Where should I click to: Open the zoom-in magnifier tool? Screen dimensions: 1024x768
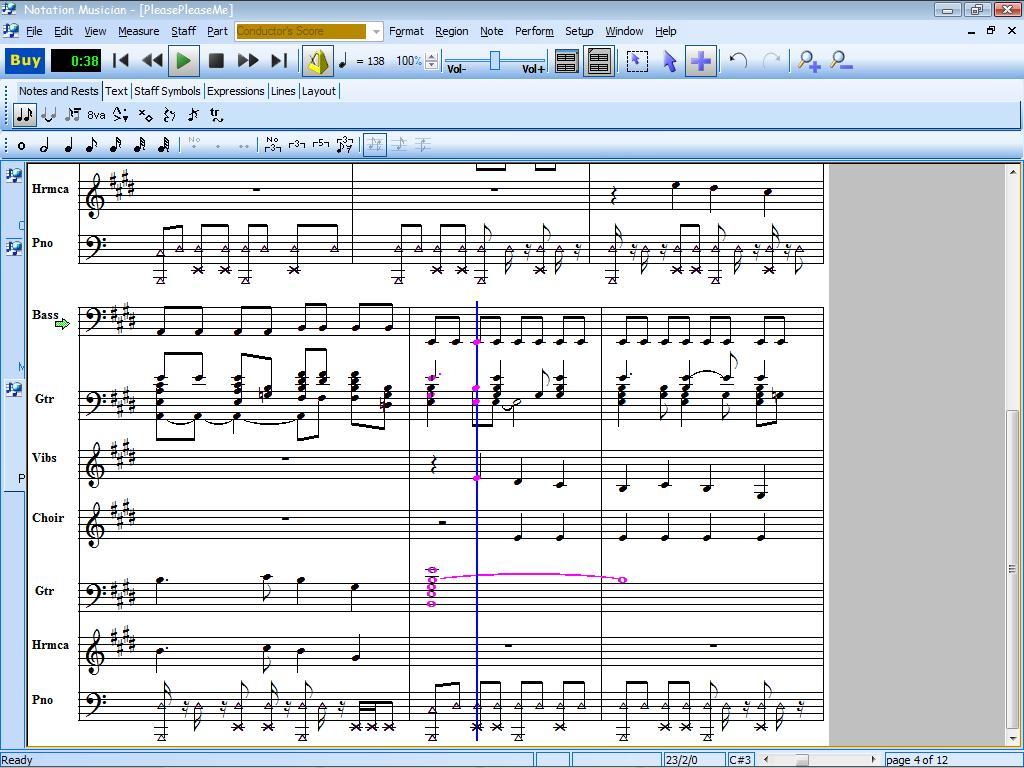[808, 61]
